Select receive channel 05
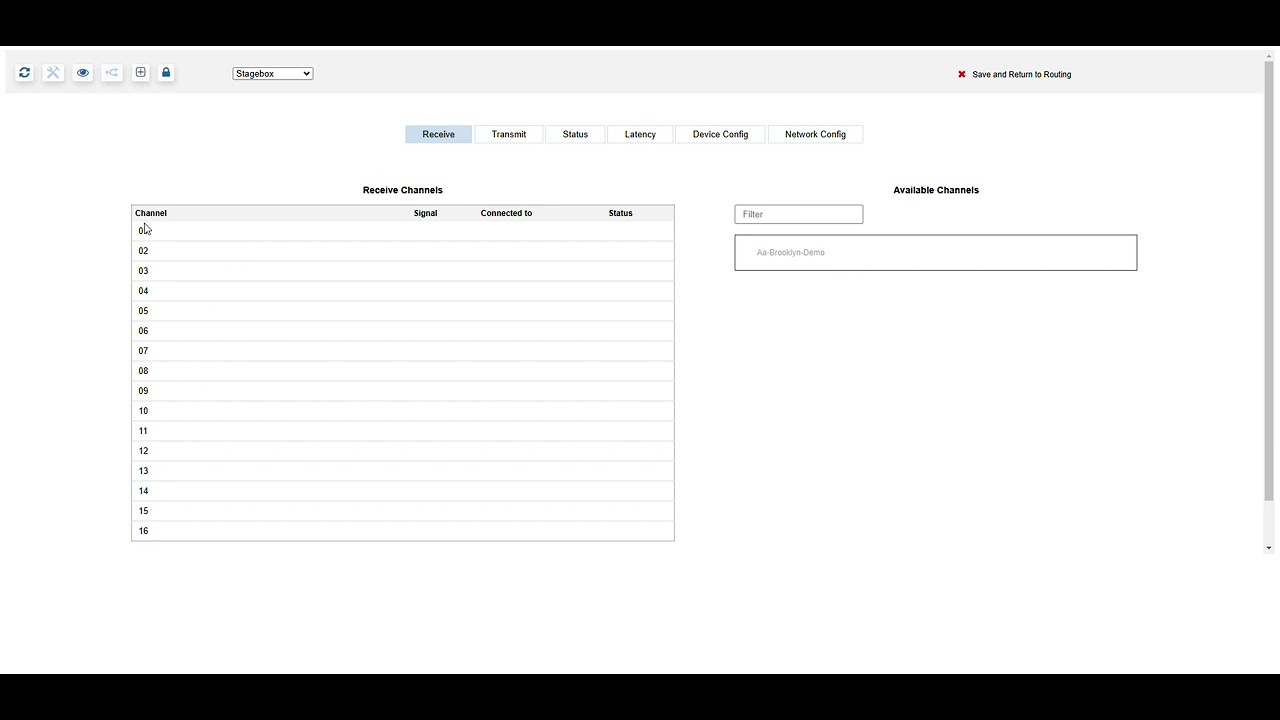 403,311
